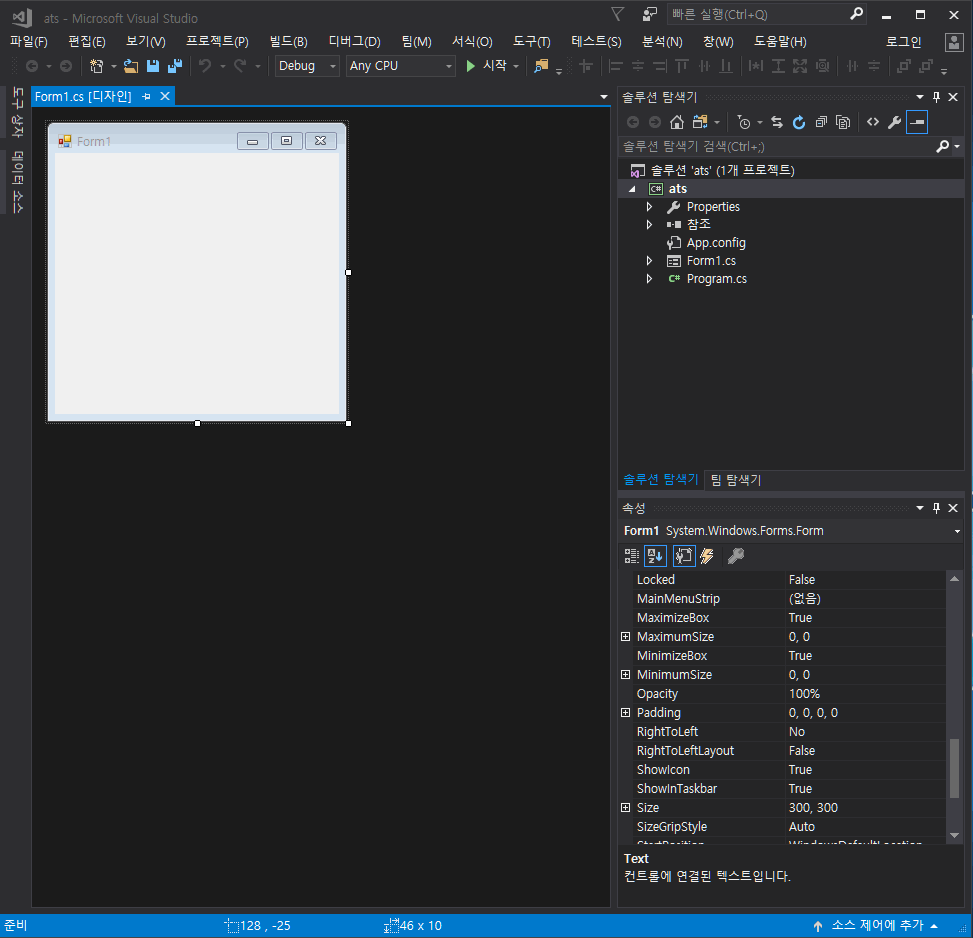Toggle Show All Files in Solution Explorer
The height and width of the screenshot is (938, 973).
click(x=843, y=122)
